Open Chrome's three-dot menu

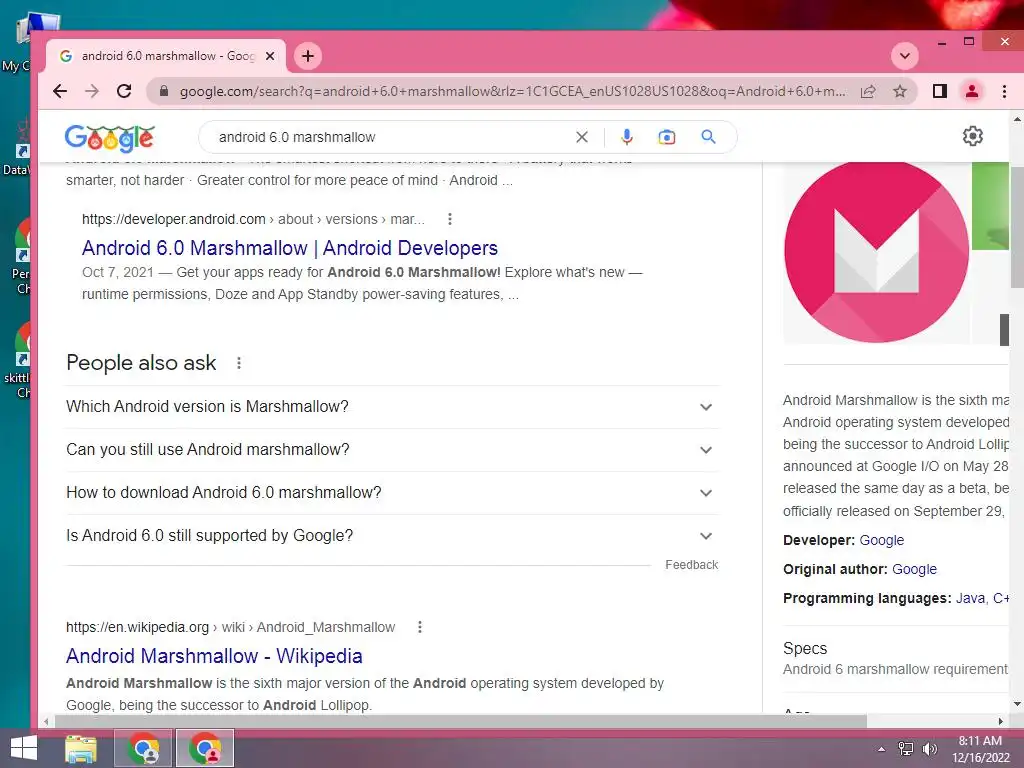(1004, 91)
